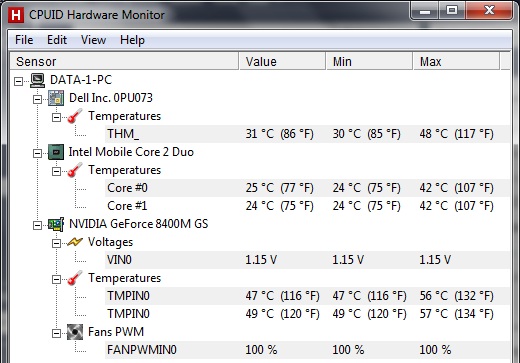This screenshot has width=520, height=363.
Task: Click the TMPIN0 max 57 °C (134 °F)
Action: click(x=457, y=314)
